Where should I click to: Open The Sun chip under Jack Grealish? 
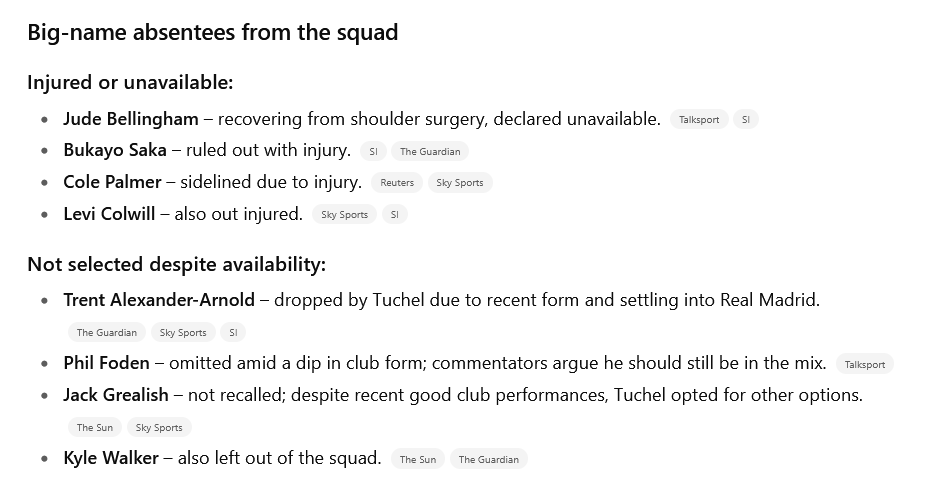pyautogui.click(x=95, y=427)
